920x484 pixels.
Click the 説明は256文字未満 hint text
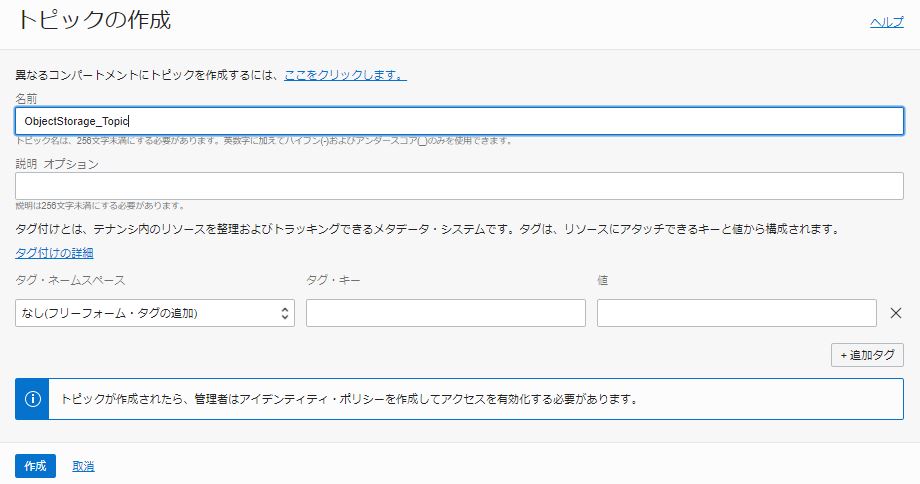(x=100, y=206)
